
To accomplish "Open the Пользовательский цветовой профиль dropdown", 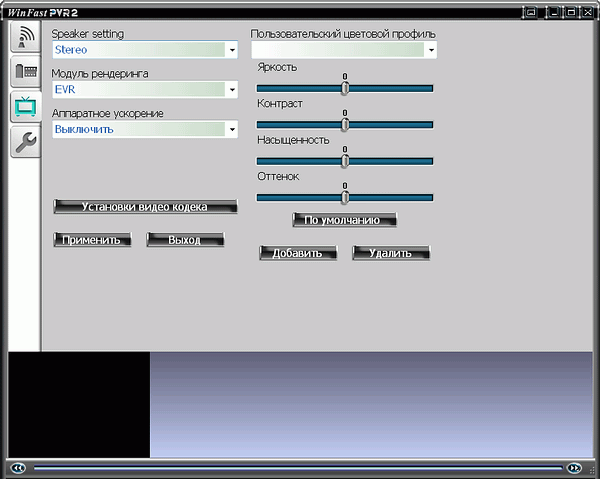I will point(431,49).
